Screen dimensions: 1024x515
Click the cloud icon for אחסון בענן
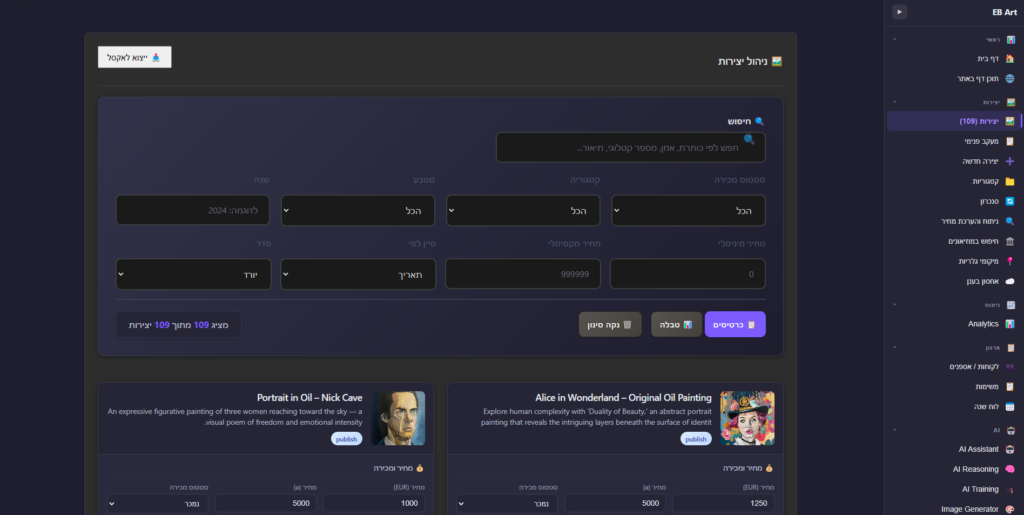pyautogui.click(x=1009, y=281)
